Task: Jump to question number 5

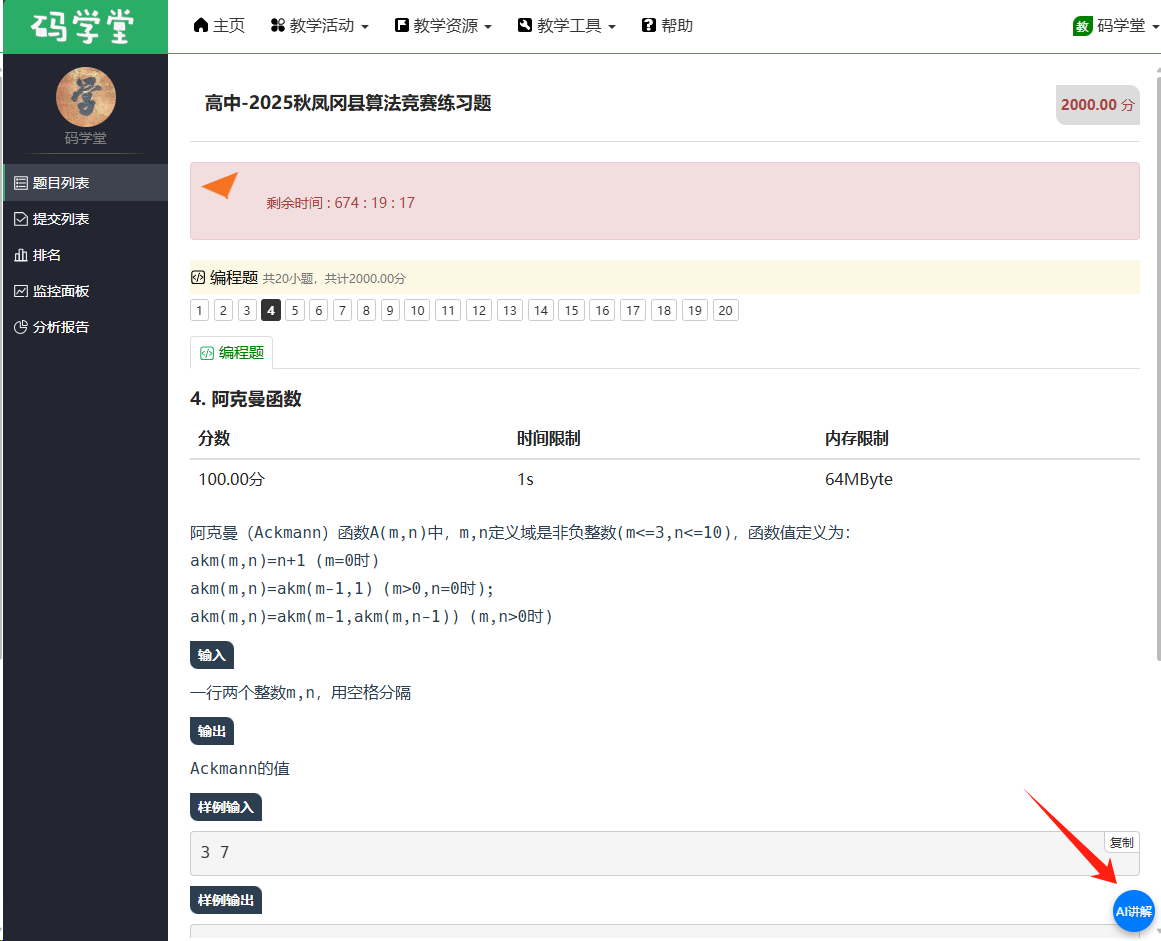Action: pos(294,310)
